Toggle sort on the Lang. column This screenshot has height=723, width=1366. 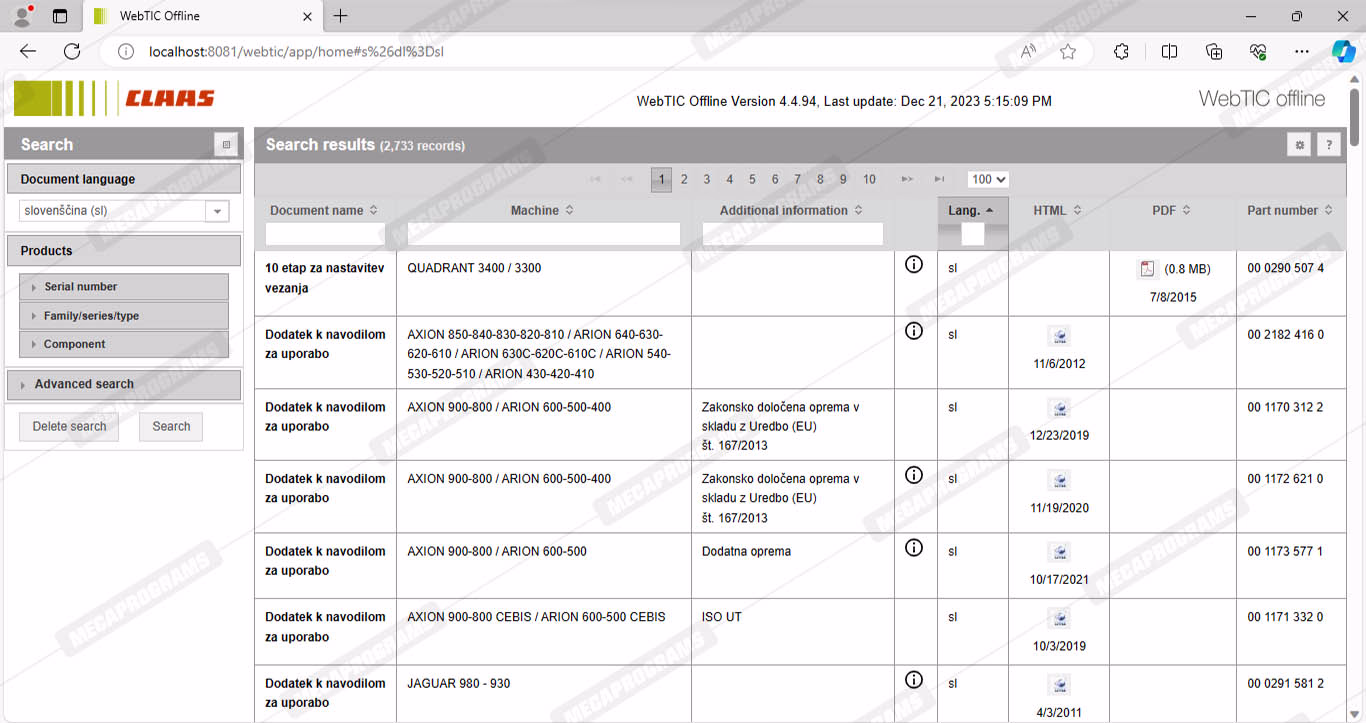(x=971, y=210)
